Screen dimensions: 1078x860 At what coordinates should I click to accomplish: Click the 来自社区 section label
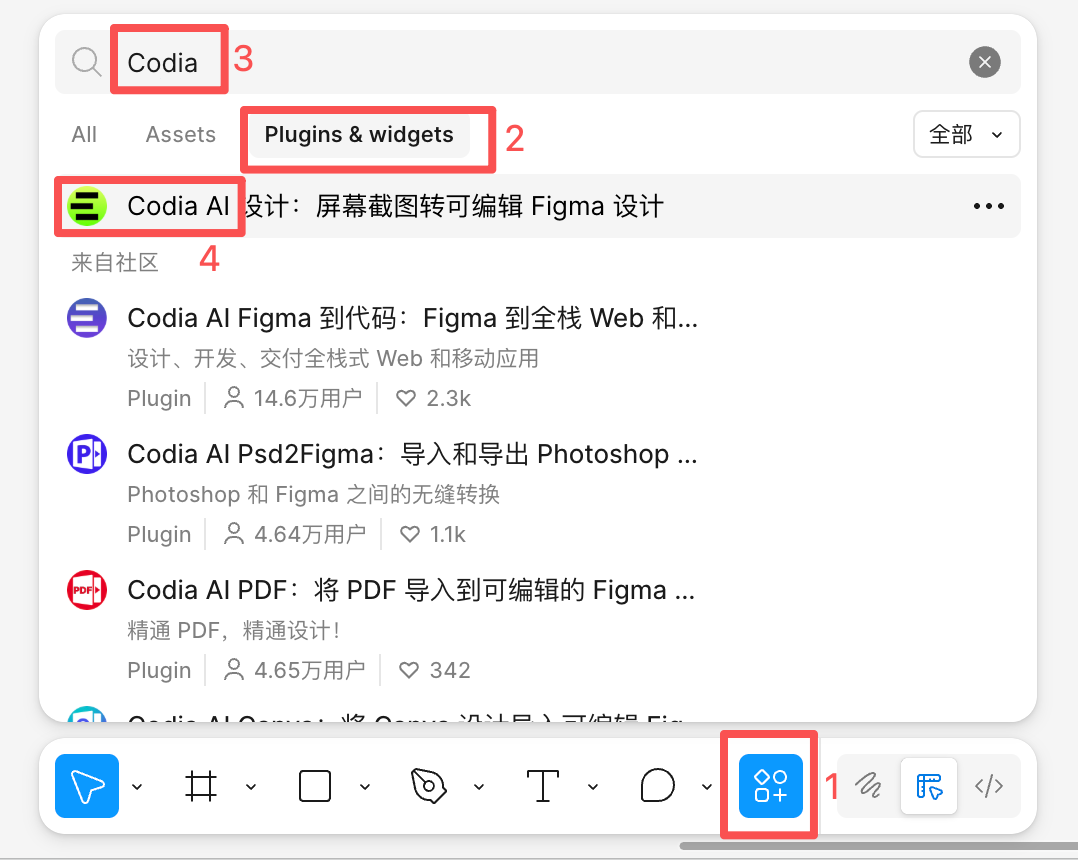115,262
